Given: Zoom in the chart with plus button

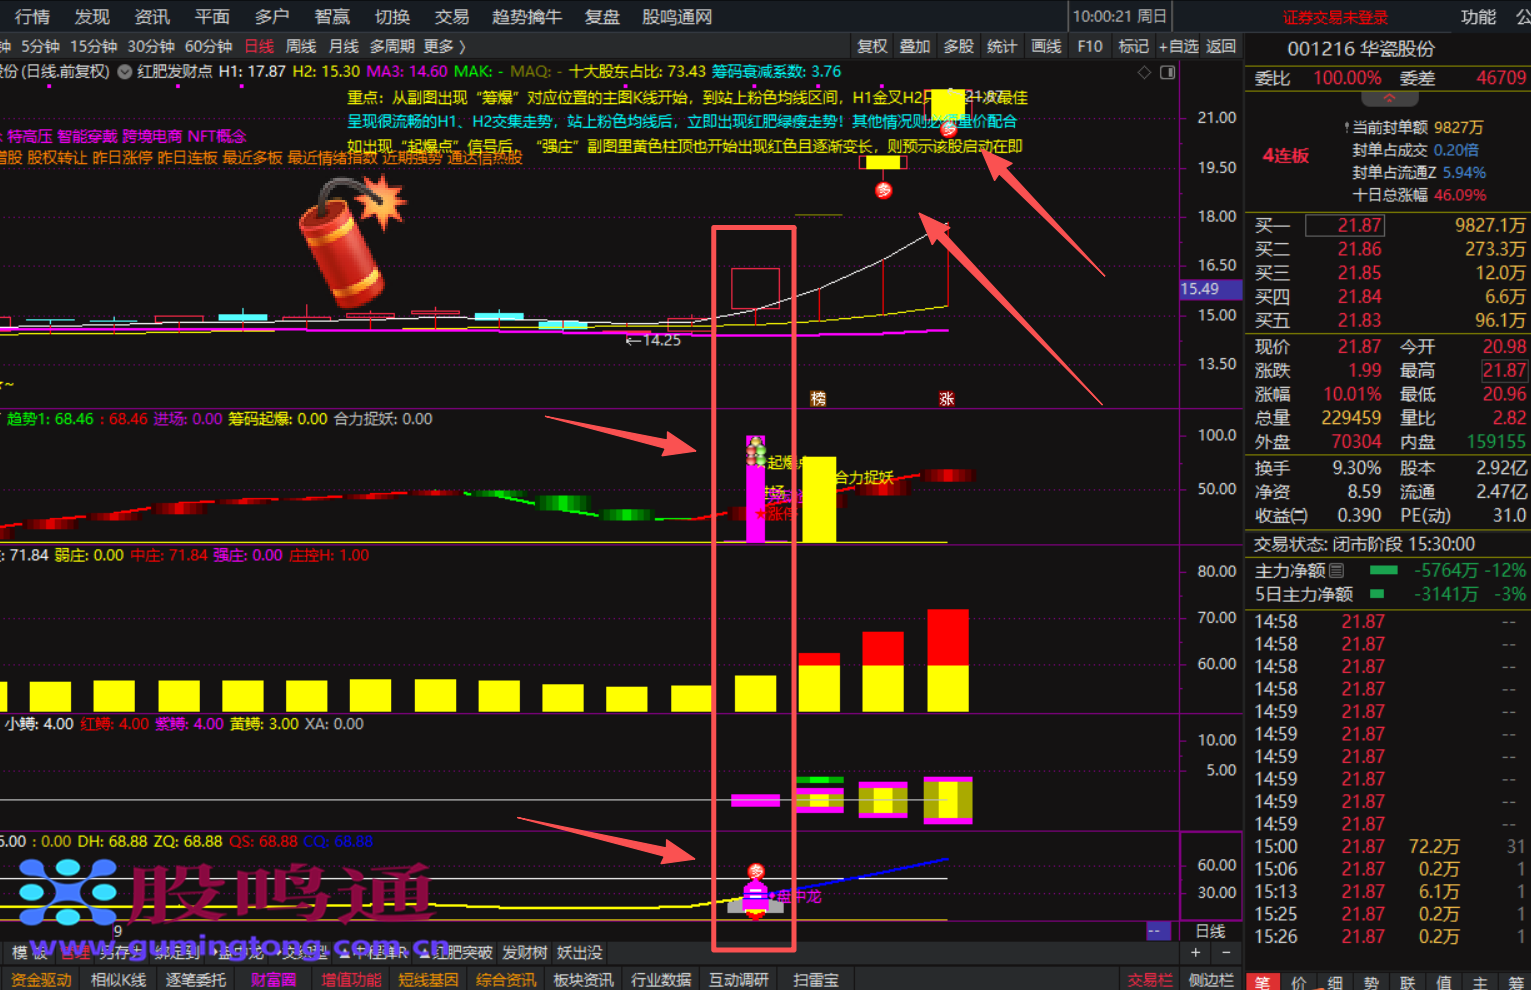Looking at the screenshot, I should [1195, 952].
